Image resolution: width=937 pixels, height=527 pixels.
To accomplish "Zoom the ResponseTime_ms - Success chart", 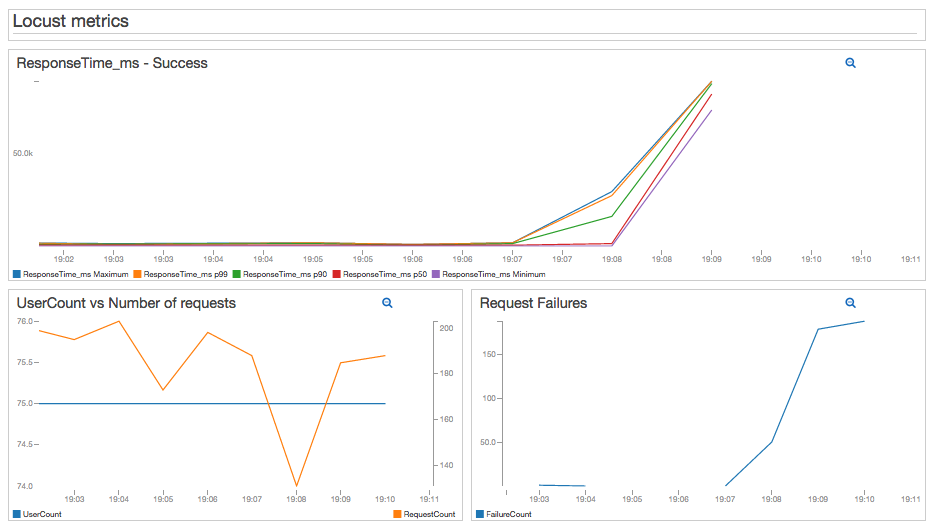I will [850, 63].
